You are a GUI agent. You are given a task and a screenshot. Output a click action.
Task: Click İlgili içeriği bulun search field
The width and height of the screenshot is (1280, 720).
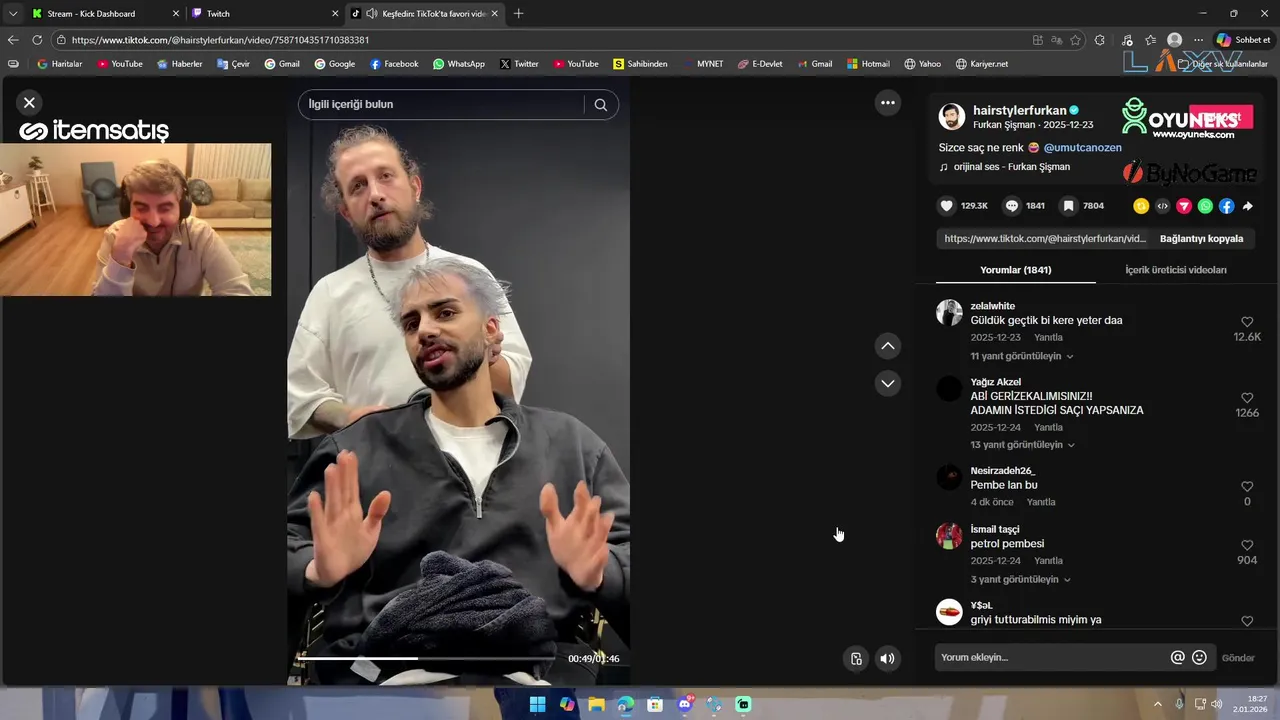pos(441,104)
